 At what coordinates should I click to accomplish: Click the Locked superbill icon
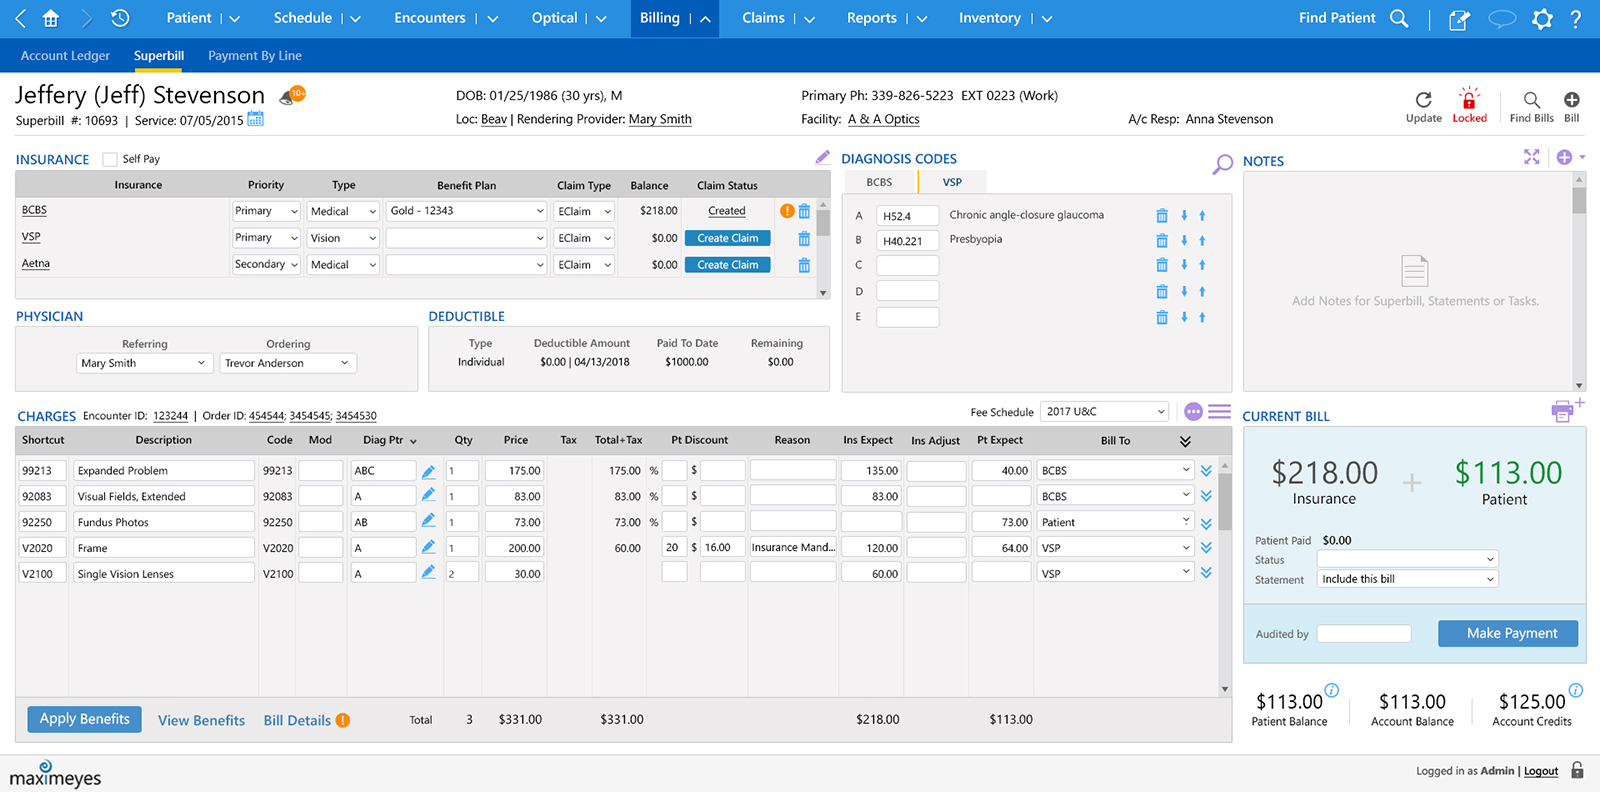pyautogui.click(x=1469, y=104)
